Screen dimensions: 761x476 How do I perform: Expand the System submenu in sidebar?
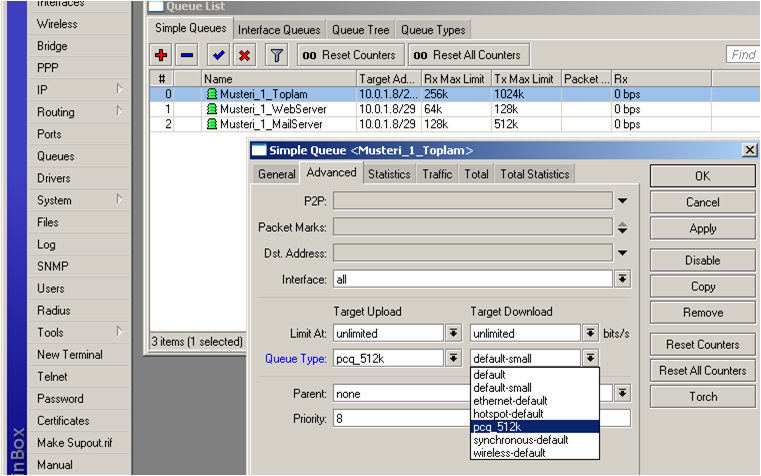119,199
